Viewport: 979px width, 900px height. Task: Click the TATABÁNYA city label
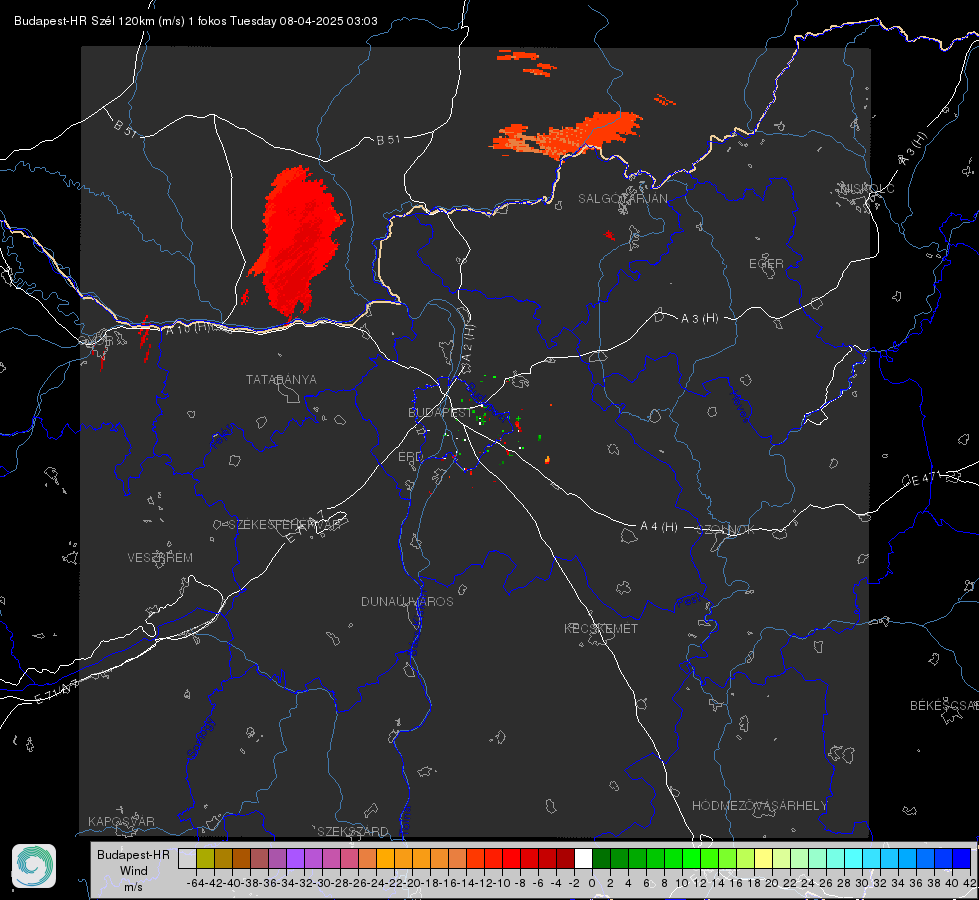coord(281,380)
